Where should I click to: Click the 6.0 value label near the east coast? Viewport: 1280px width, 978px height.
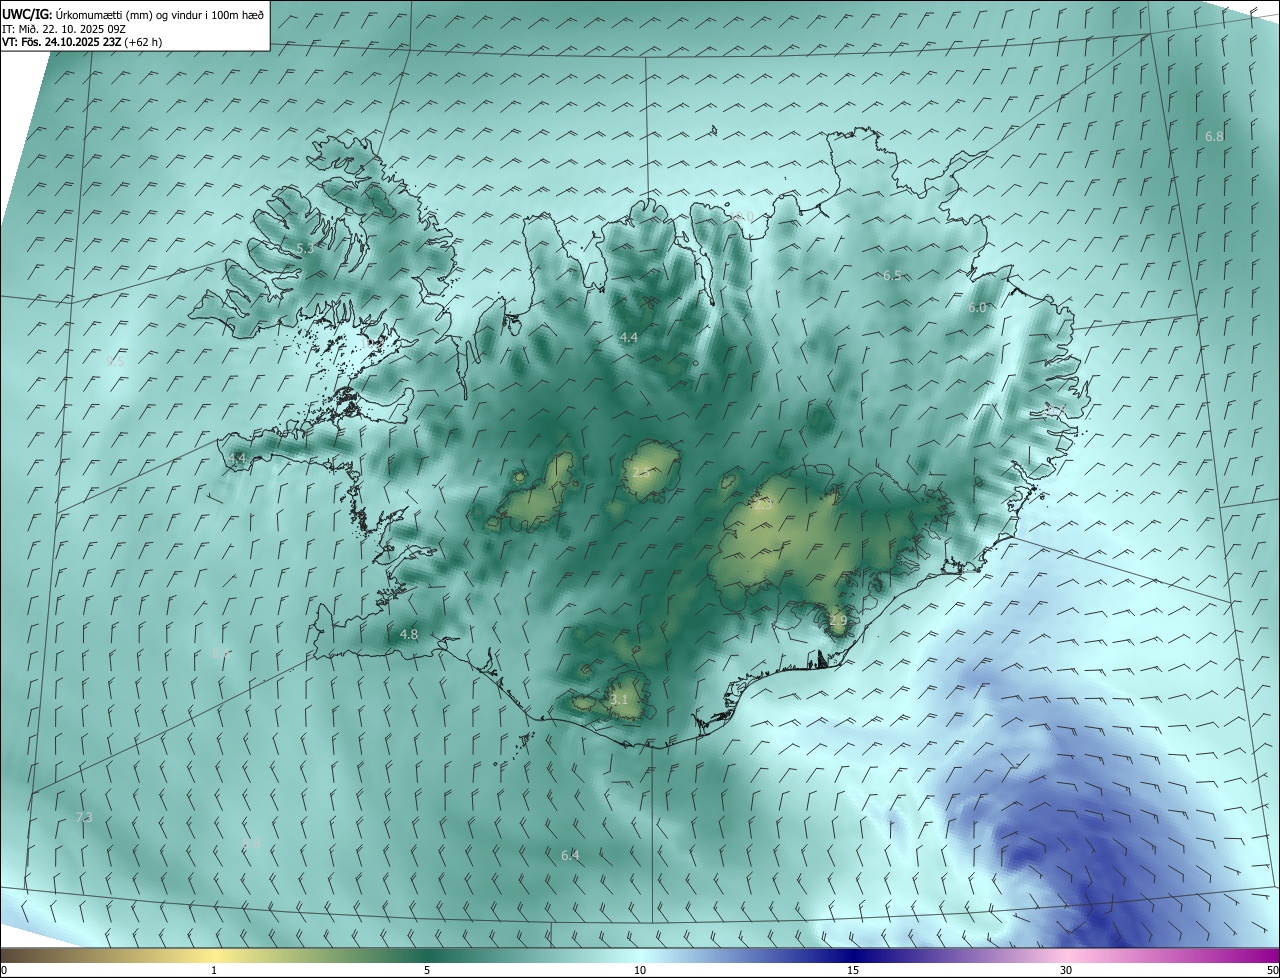[977, 308]
